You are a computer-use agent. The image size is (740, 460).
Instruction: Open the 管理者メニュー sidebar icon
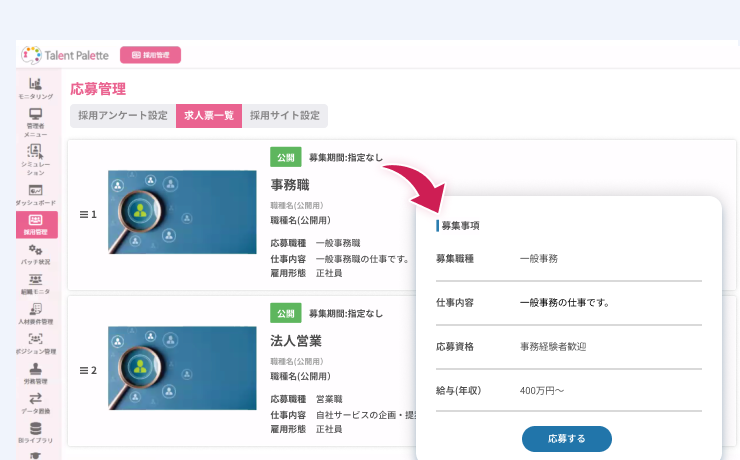[35, 122]
